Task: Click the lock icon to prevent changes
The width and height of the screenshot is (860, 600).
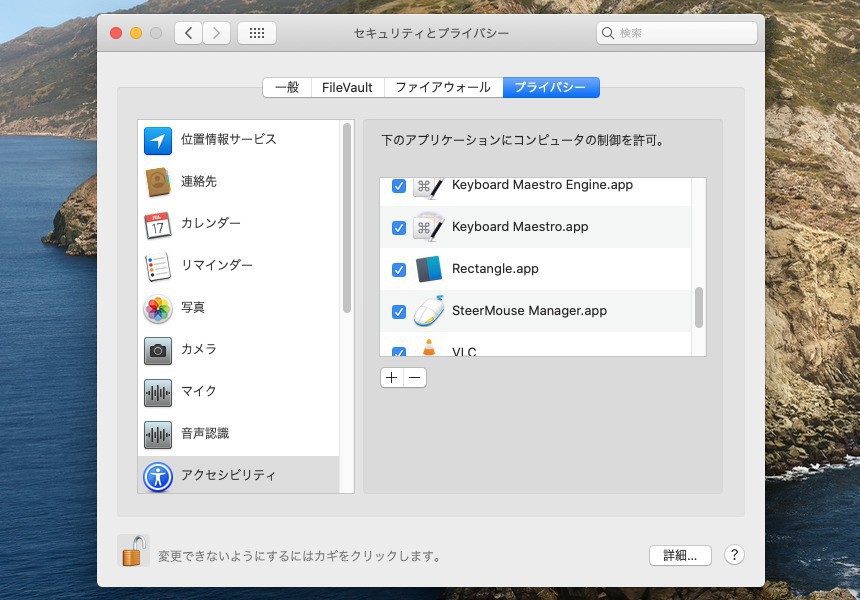Action: click(x=133, y=551)
